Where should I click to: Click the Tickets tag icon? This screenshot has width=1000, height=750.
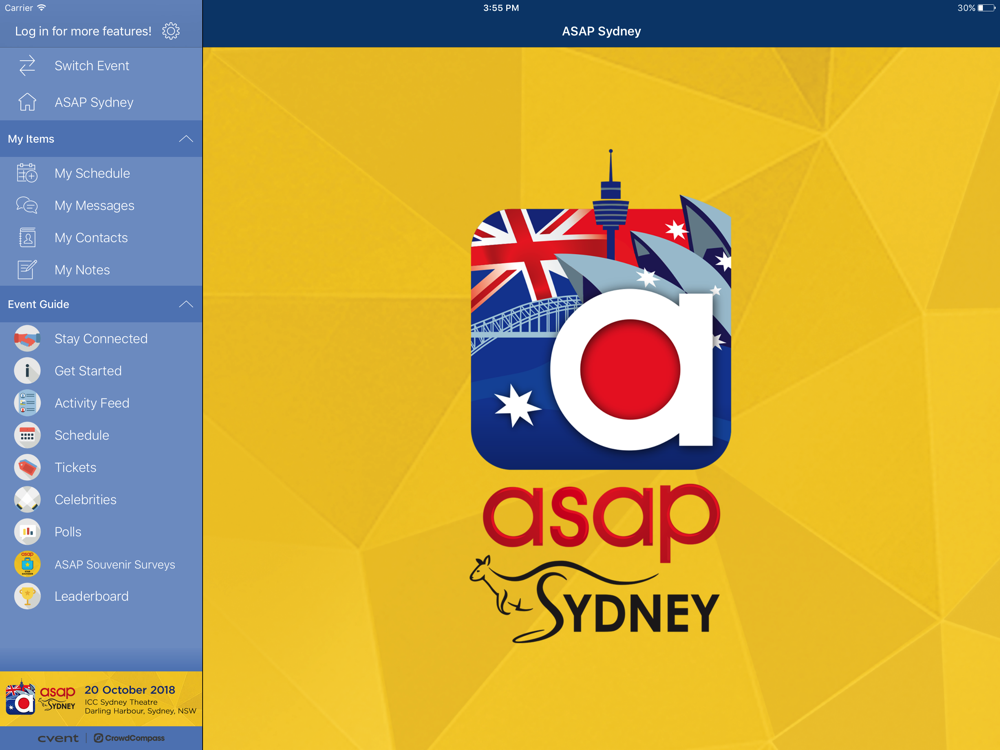(27, 467)
